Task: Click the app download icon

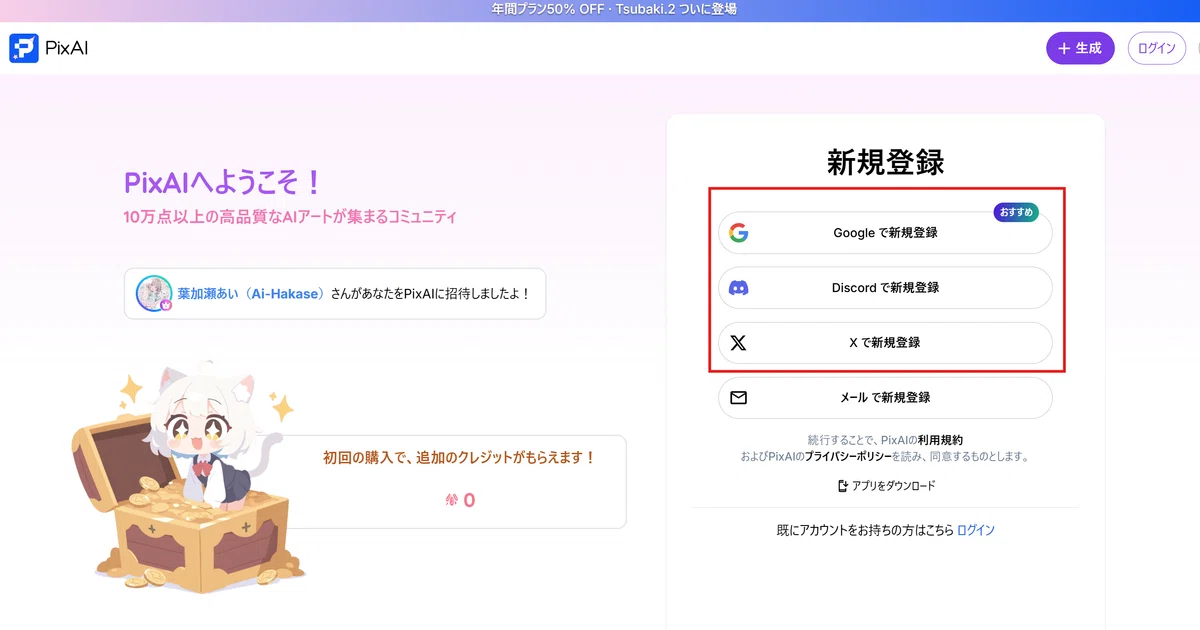Action: pos(842,486)
